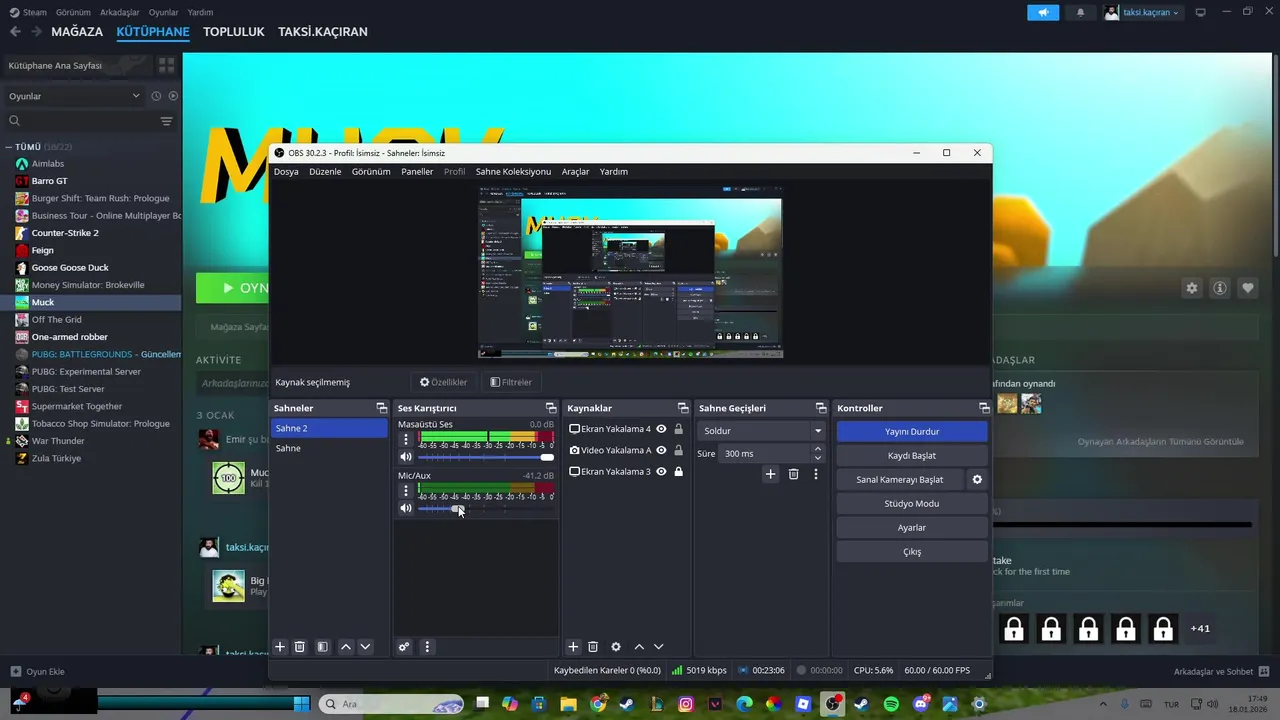Open Steam library grid view icon
The width and height of the screenshot is (1280, 720).
[x=166, y=65]
